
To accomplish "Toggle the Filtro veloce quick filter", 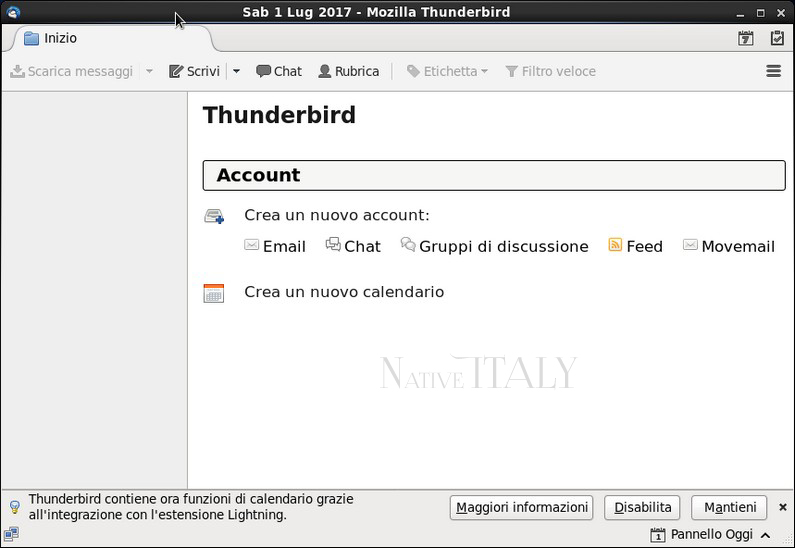I will pos(550,71).
